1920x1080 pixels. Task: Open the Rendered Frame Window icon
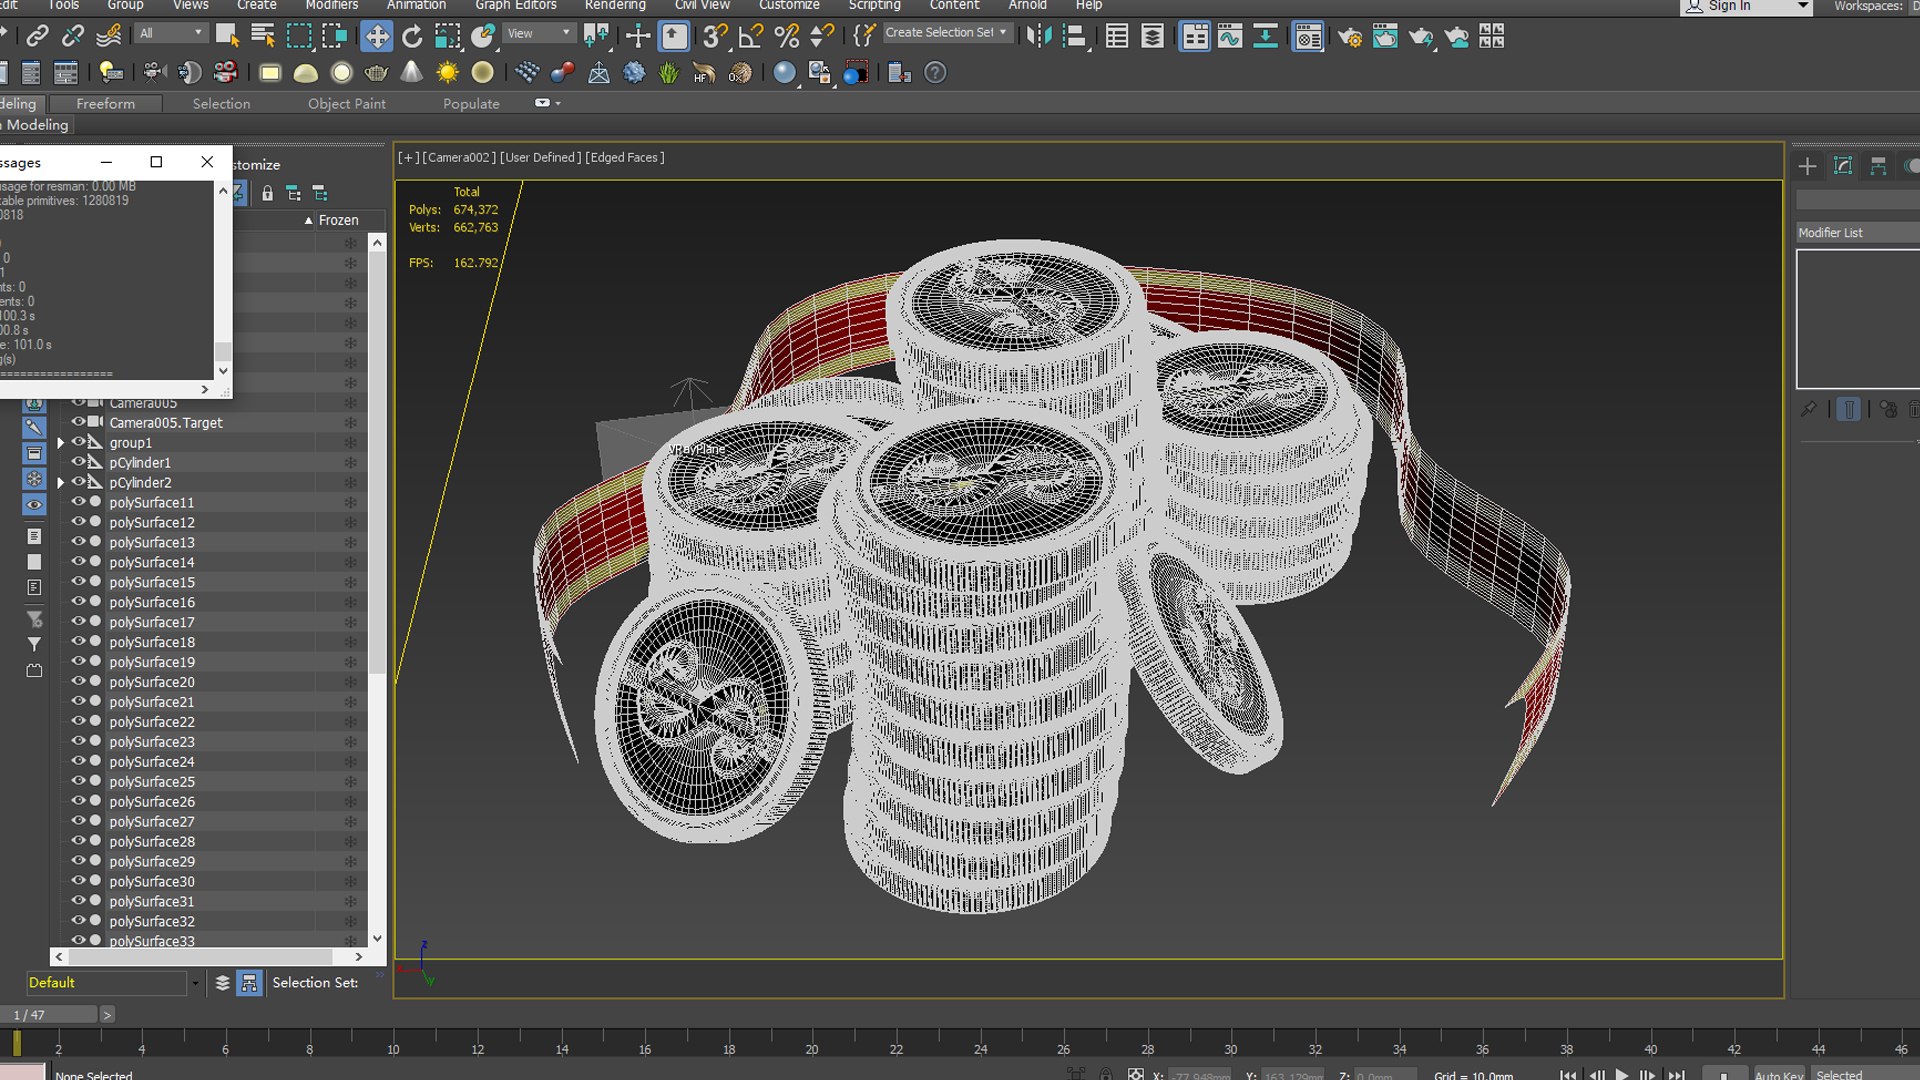pos(1386,37)
